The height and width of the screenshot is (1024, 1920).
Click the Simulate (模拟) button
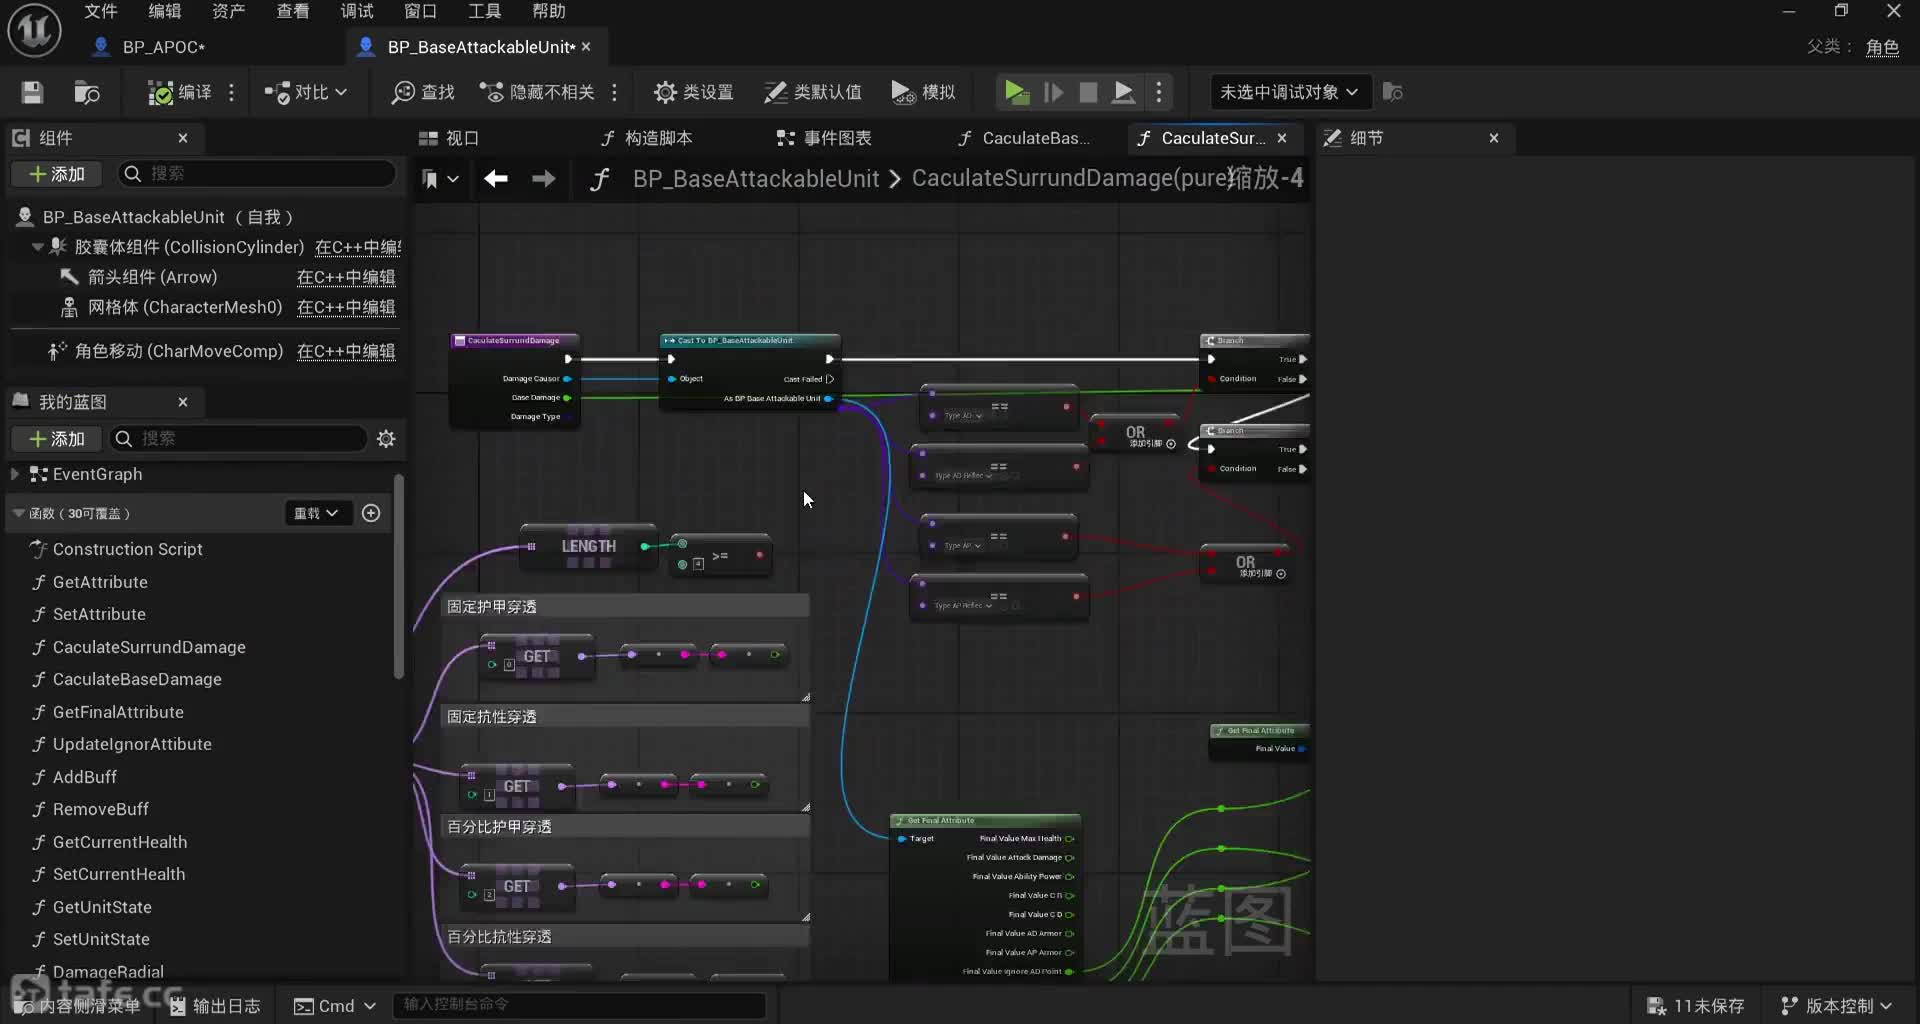[x=923, y=92]
